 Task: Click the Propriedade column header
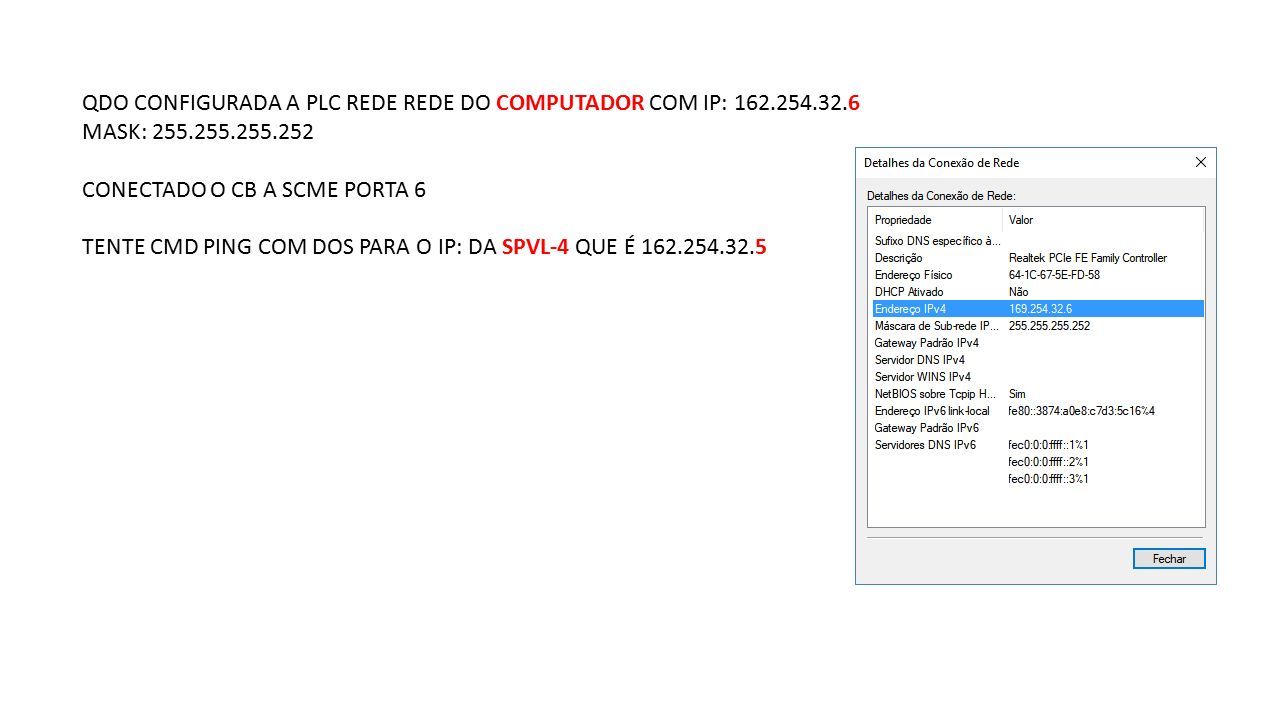point(936,220)
